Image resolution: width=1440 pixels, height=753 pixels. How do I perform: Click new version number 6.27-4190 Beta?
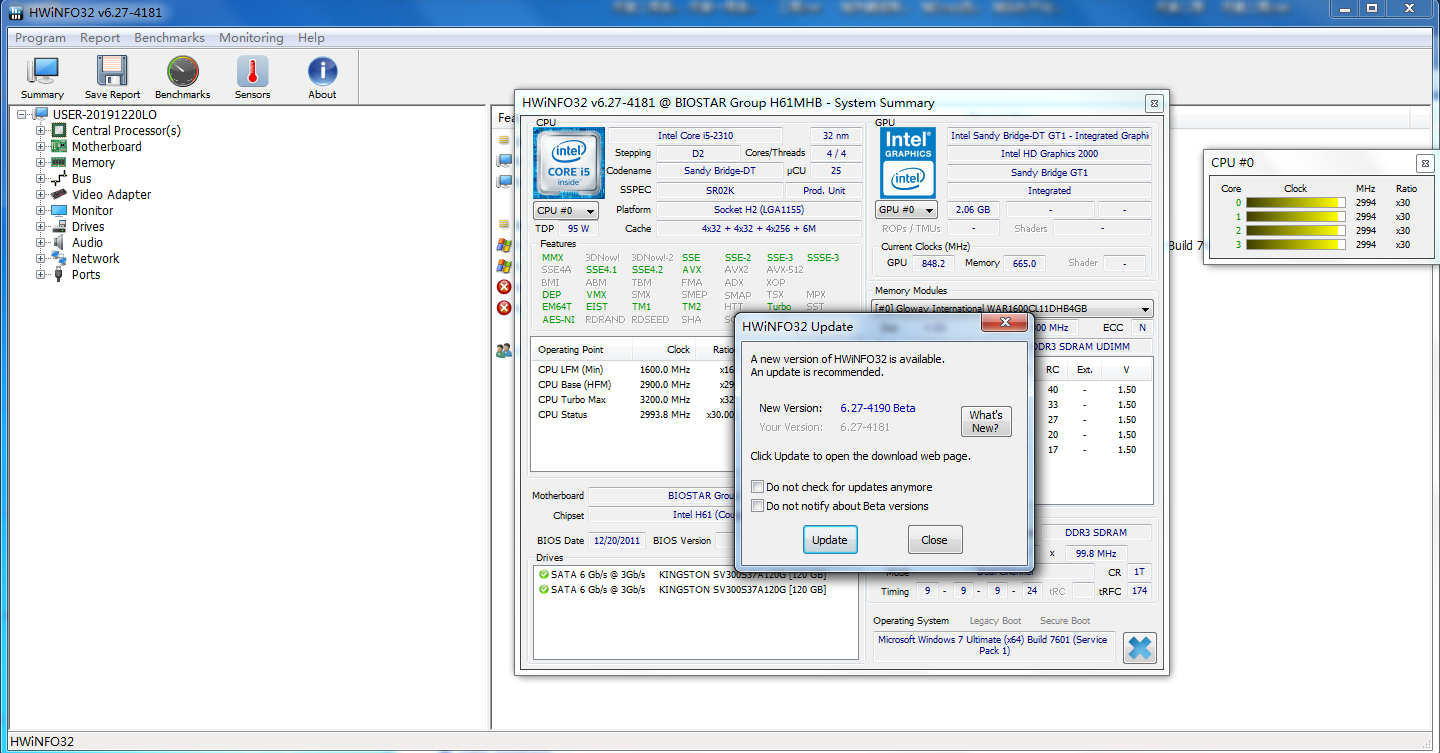877,408
